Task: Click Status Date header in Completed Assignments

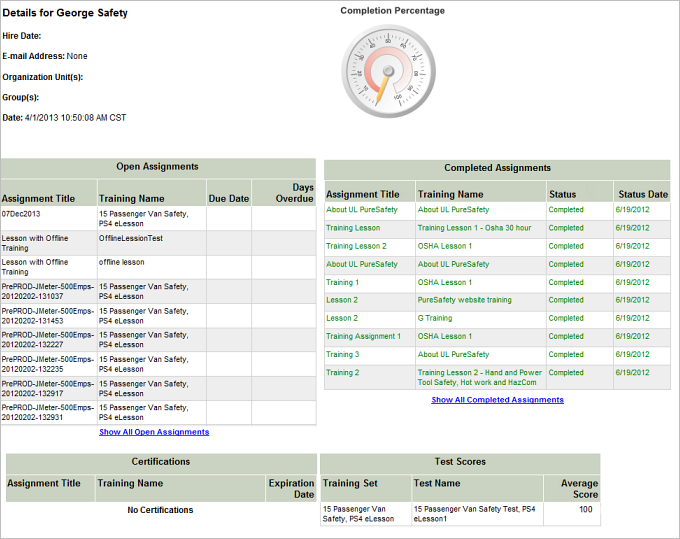Action: (x=642, y=194)
